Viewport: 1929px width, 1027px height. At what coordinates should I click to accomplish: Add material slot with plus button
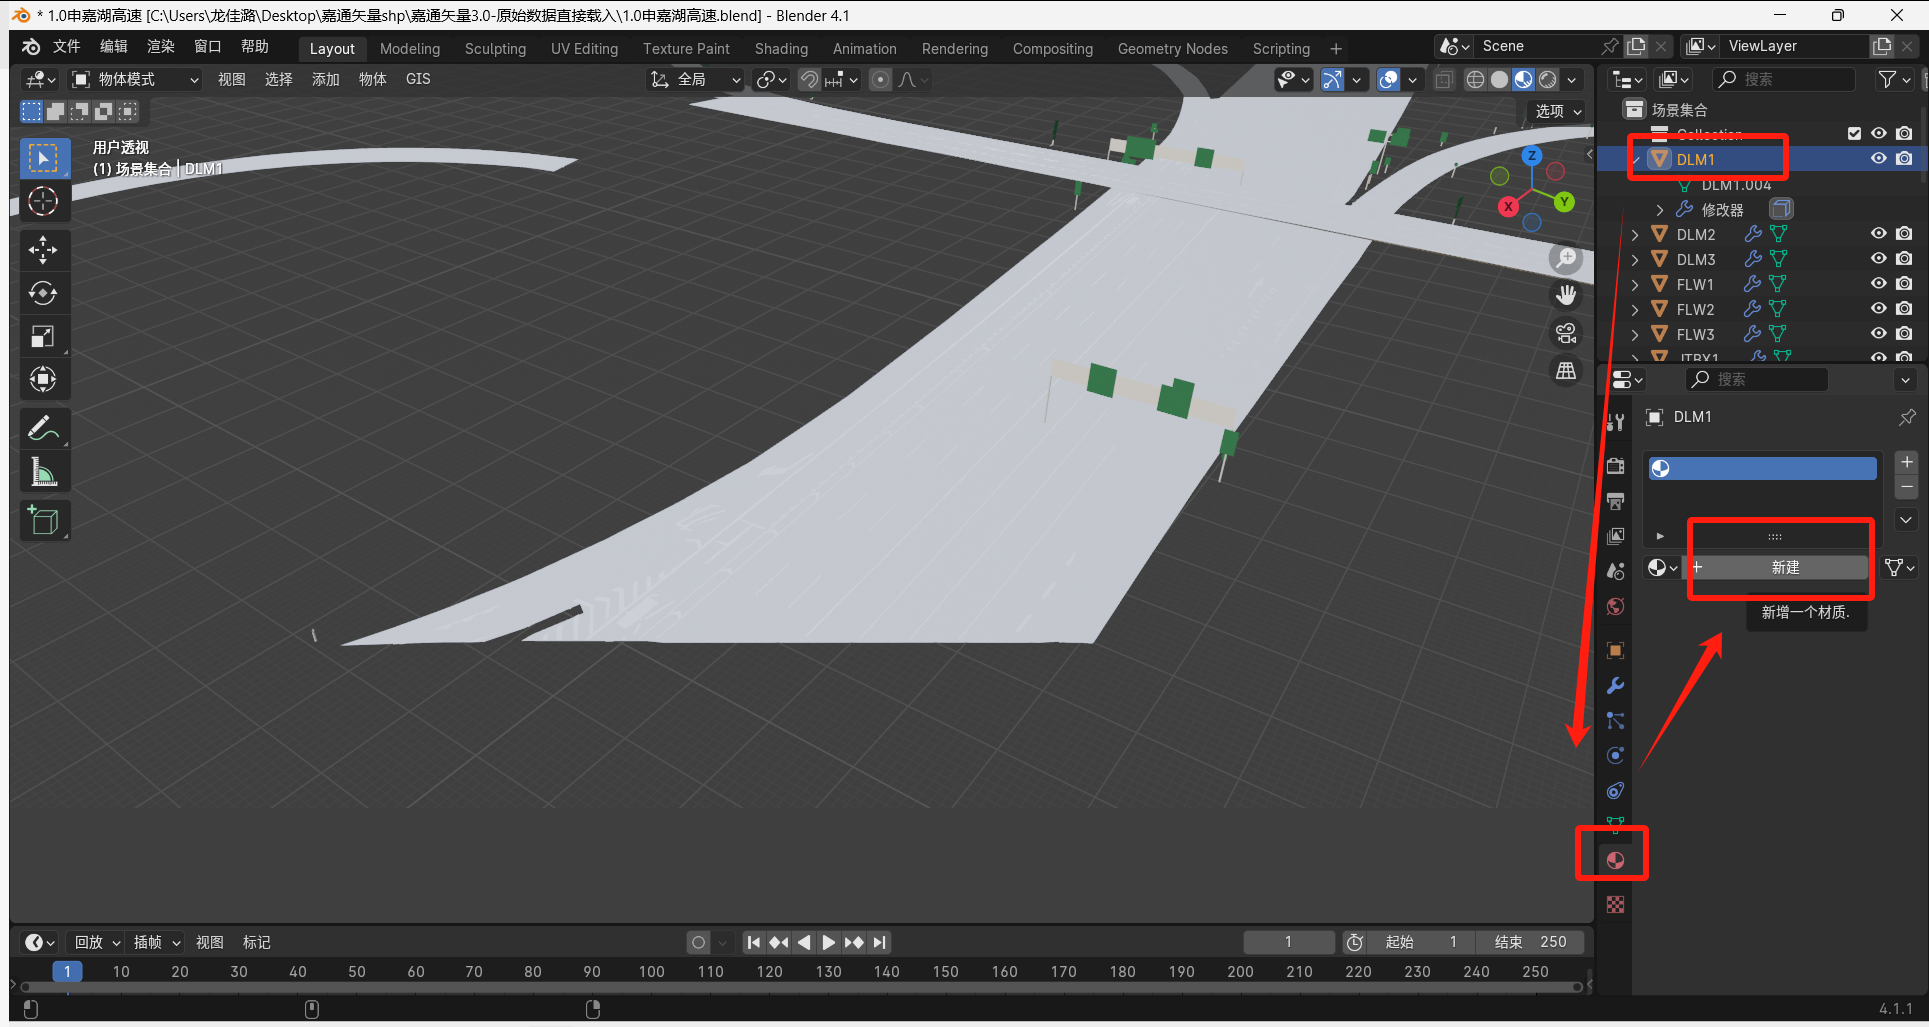(1907, 462)
